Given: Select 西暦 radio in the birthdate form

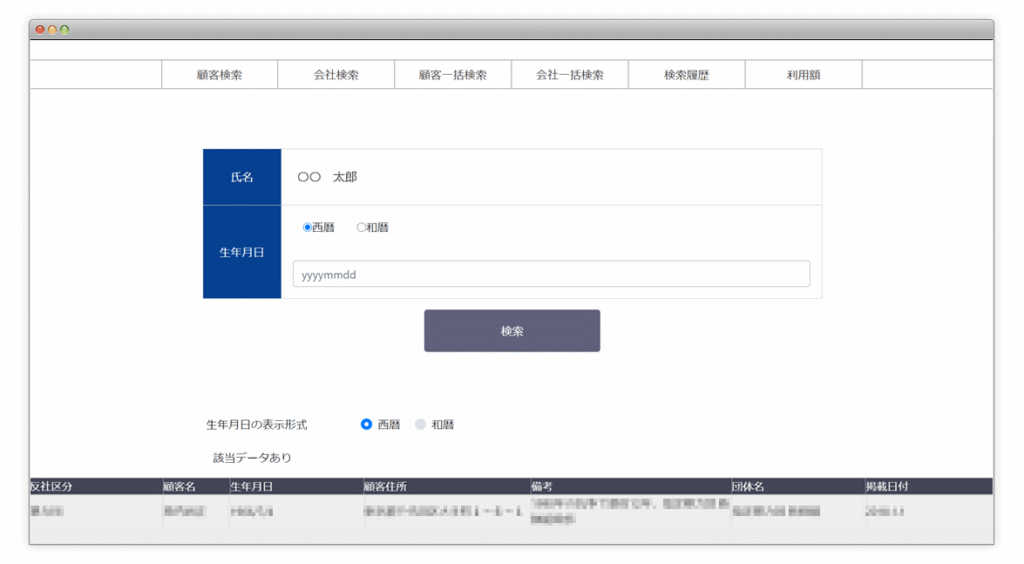Looking at the screenshot, I should tap(308, 228).
